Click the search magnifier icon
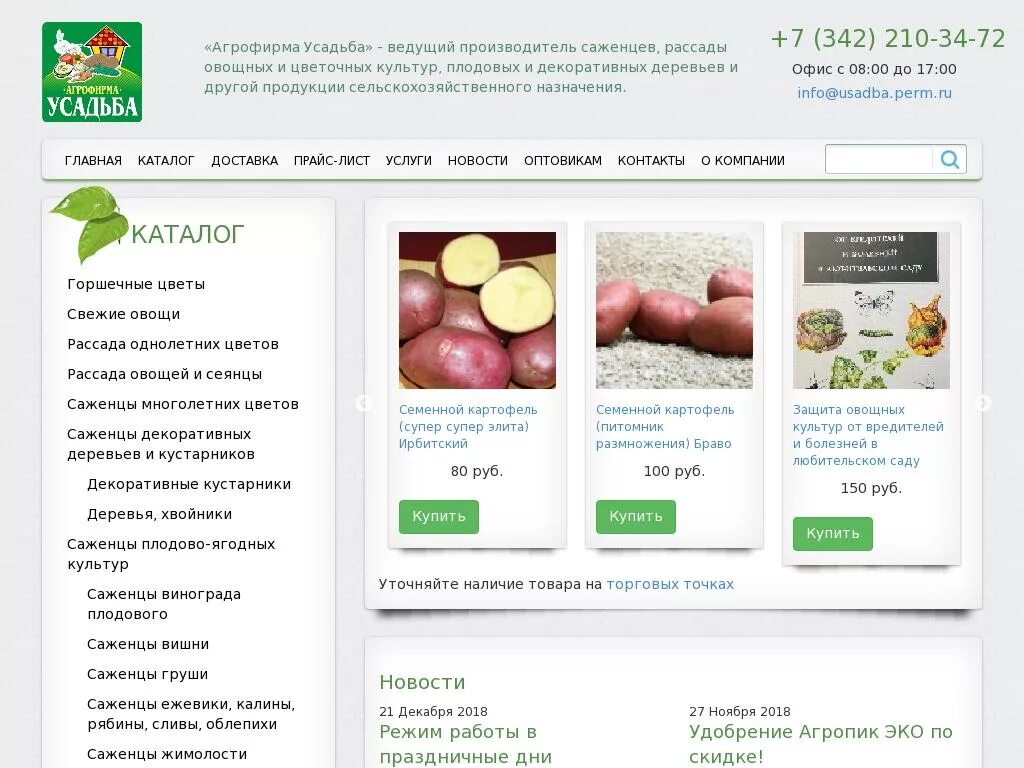The height and width of the screenshot is (768, 1024). (x=950, y=159)
